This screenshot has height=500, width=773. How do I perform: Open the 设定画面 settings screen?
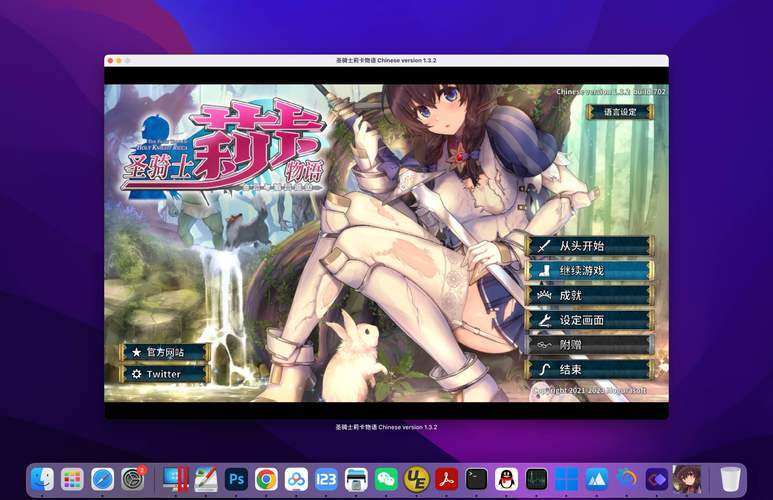[x=590, y=320]
